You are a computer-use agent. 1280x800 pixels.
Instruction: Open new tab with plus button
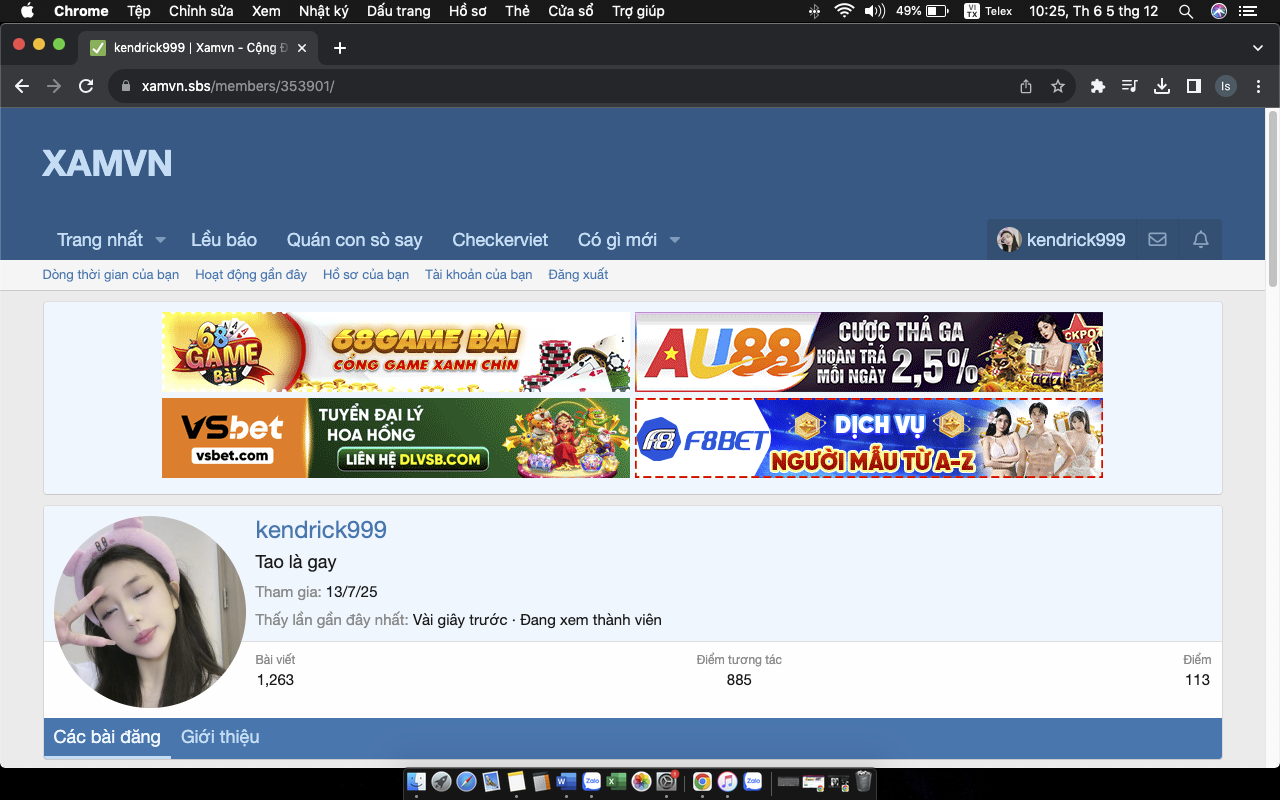(x=340, y=48)
